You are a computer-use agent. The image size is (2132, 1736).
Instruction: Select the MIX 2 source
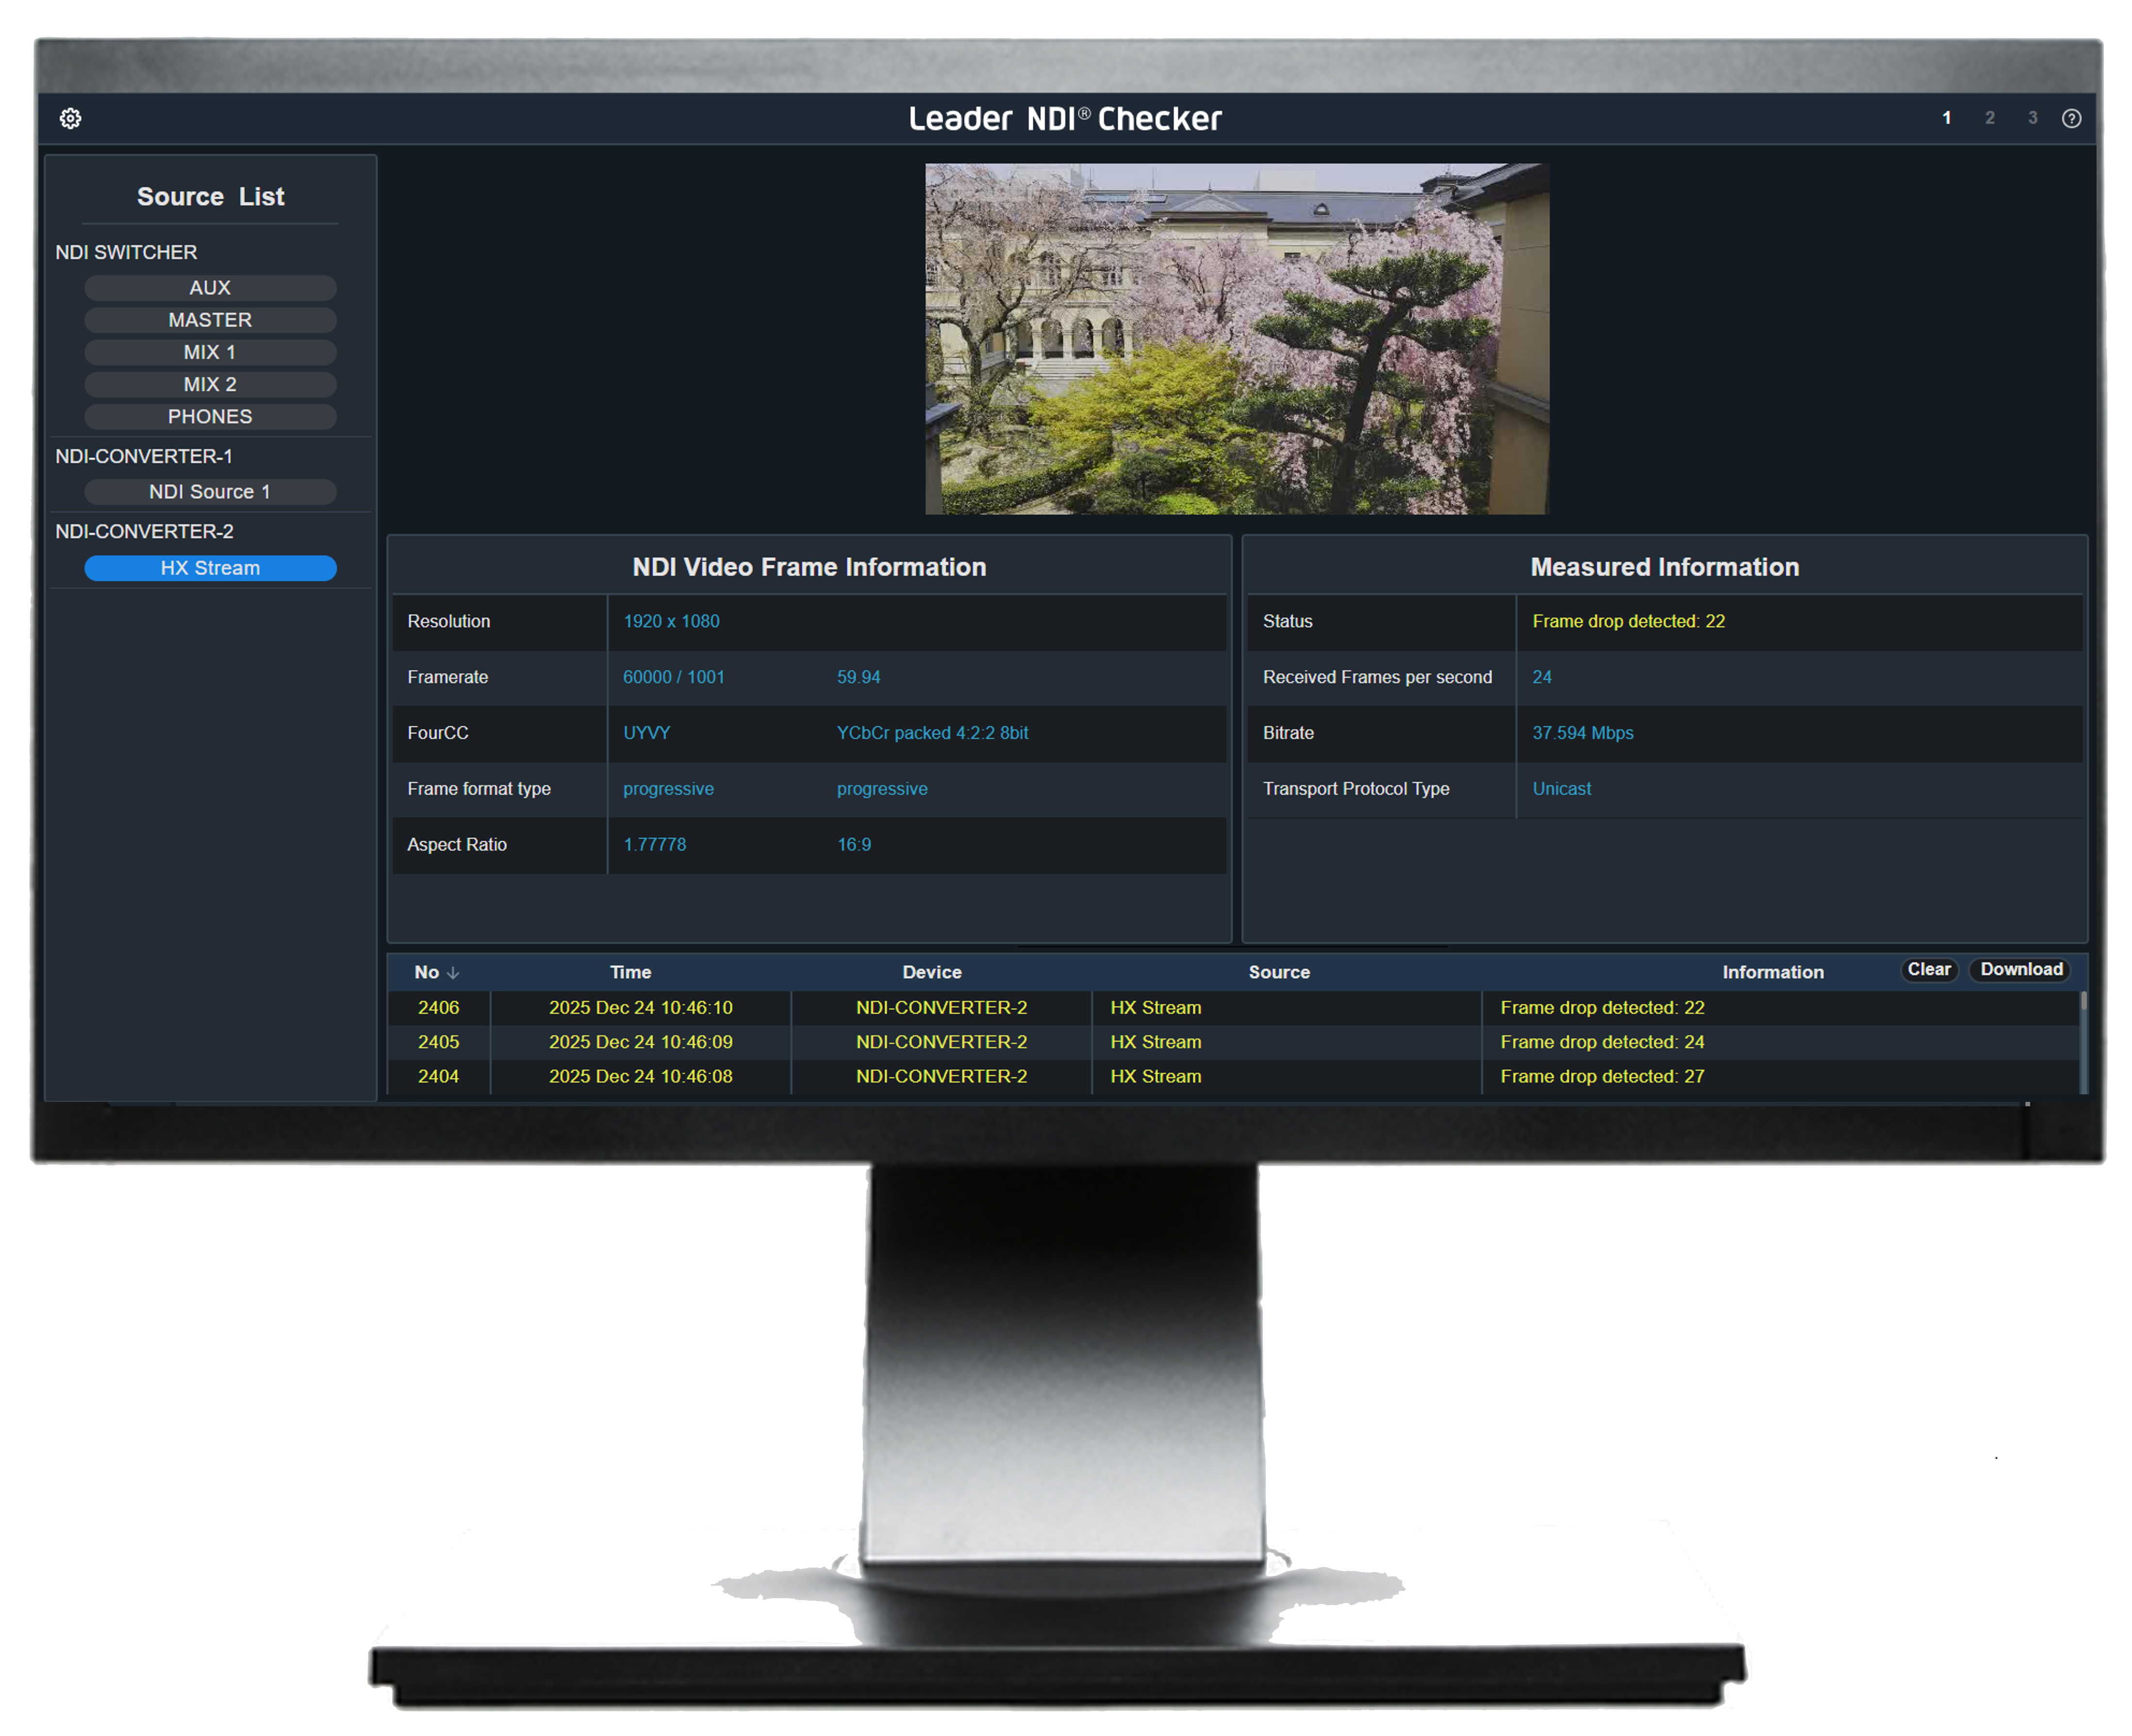click(x=210, y=384)
